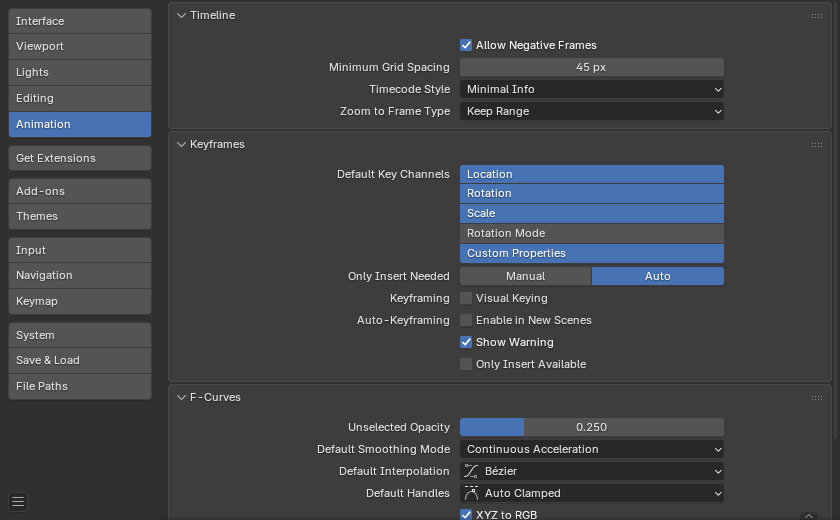Open the Lights preferences tab
The image size is (840, 520).
(x=80, y=72)
